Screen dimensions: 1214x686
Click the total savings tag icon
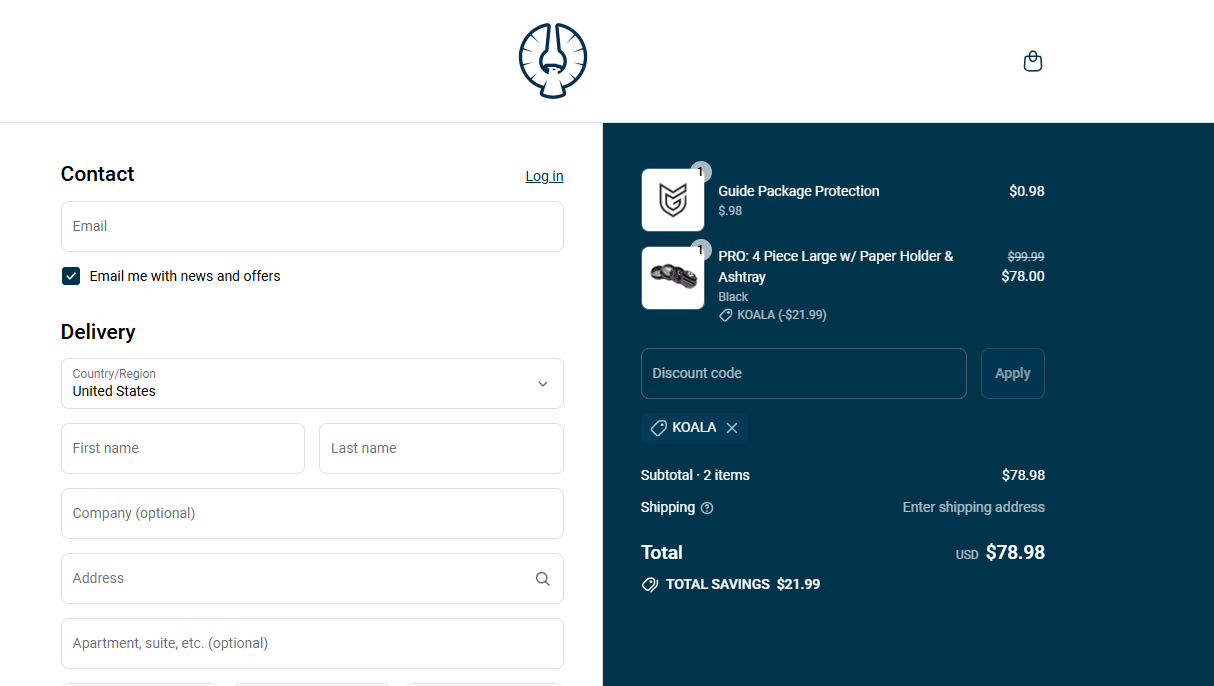pos(650,585)
